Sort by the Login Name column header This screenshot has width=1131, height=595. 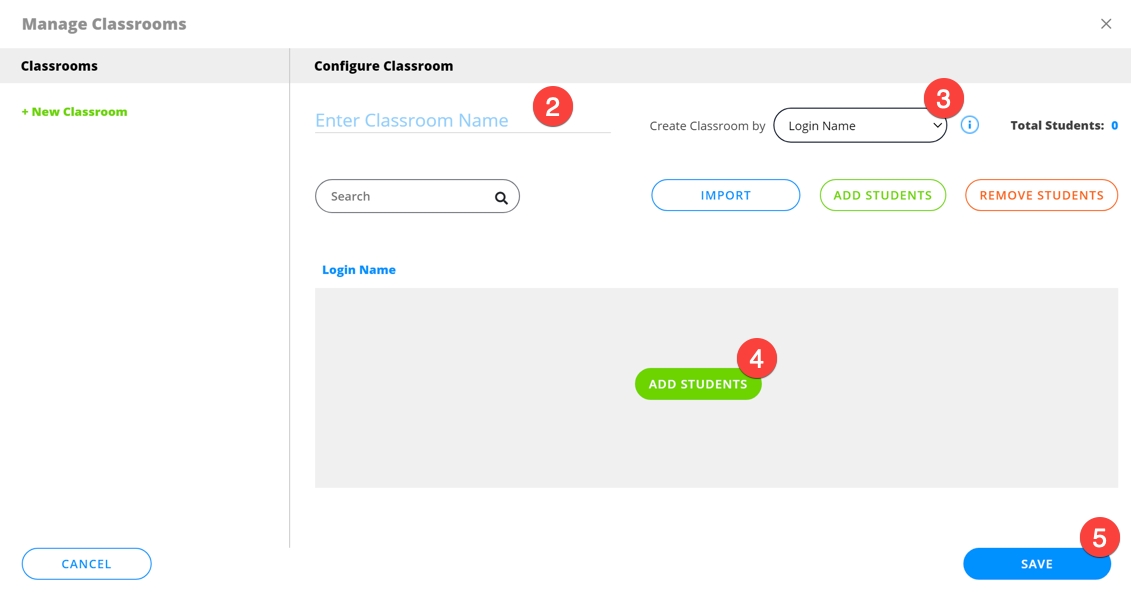[x=359, y=270]
